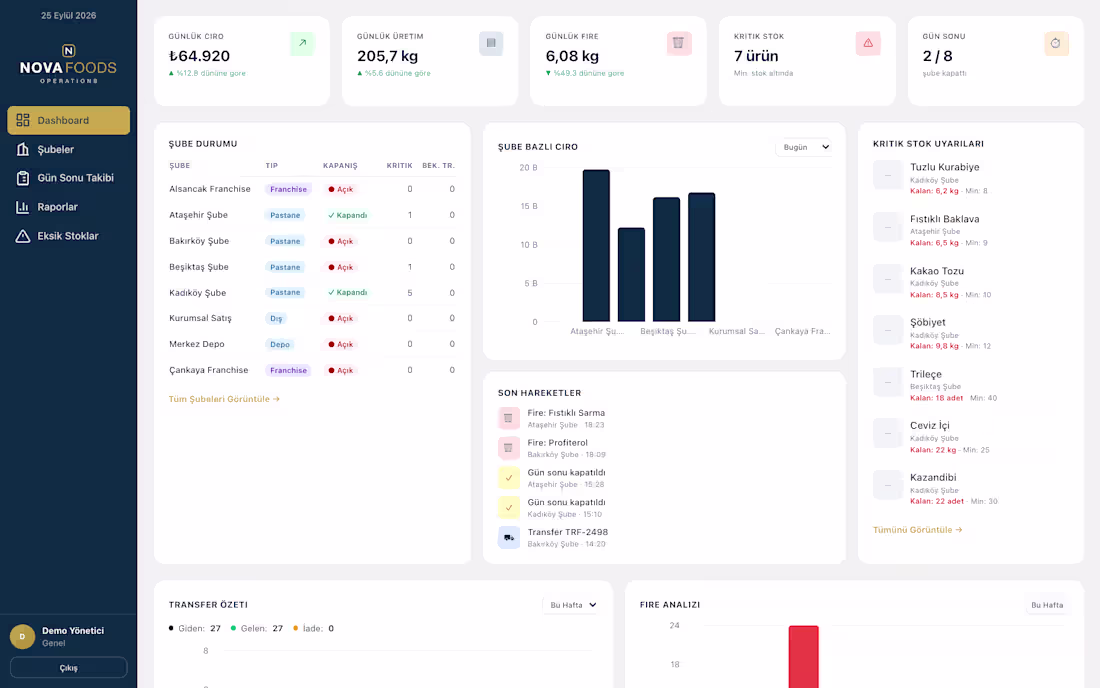Image resolution: width=1100 pixels, height=688 pixels.
Task: Click the Günlük Üretim 205,7 kg card
Action: 430,61
